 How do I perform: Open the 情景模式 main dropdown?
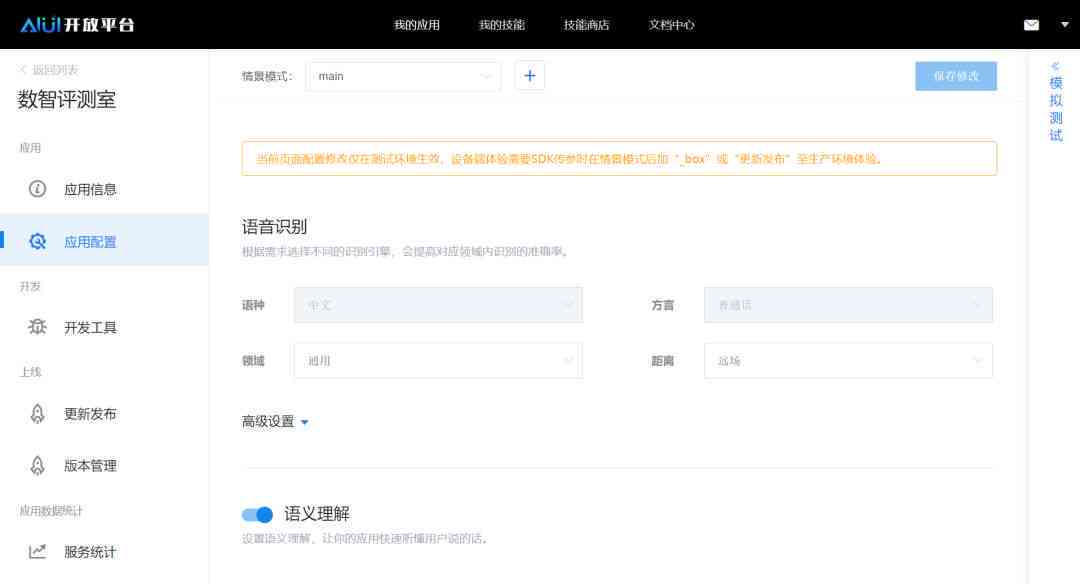[x=403, y=76]
